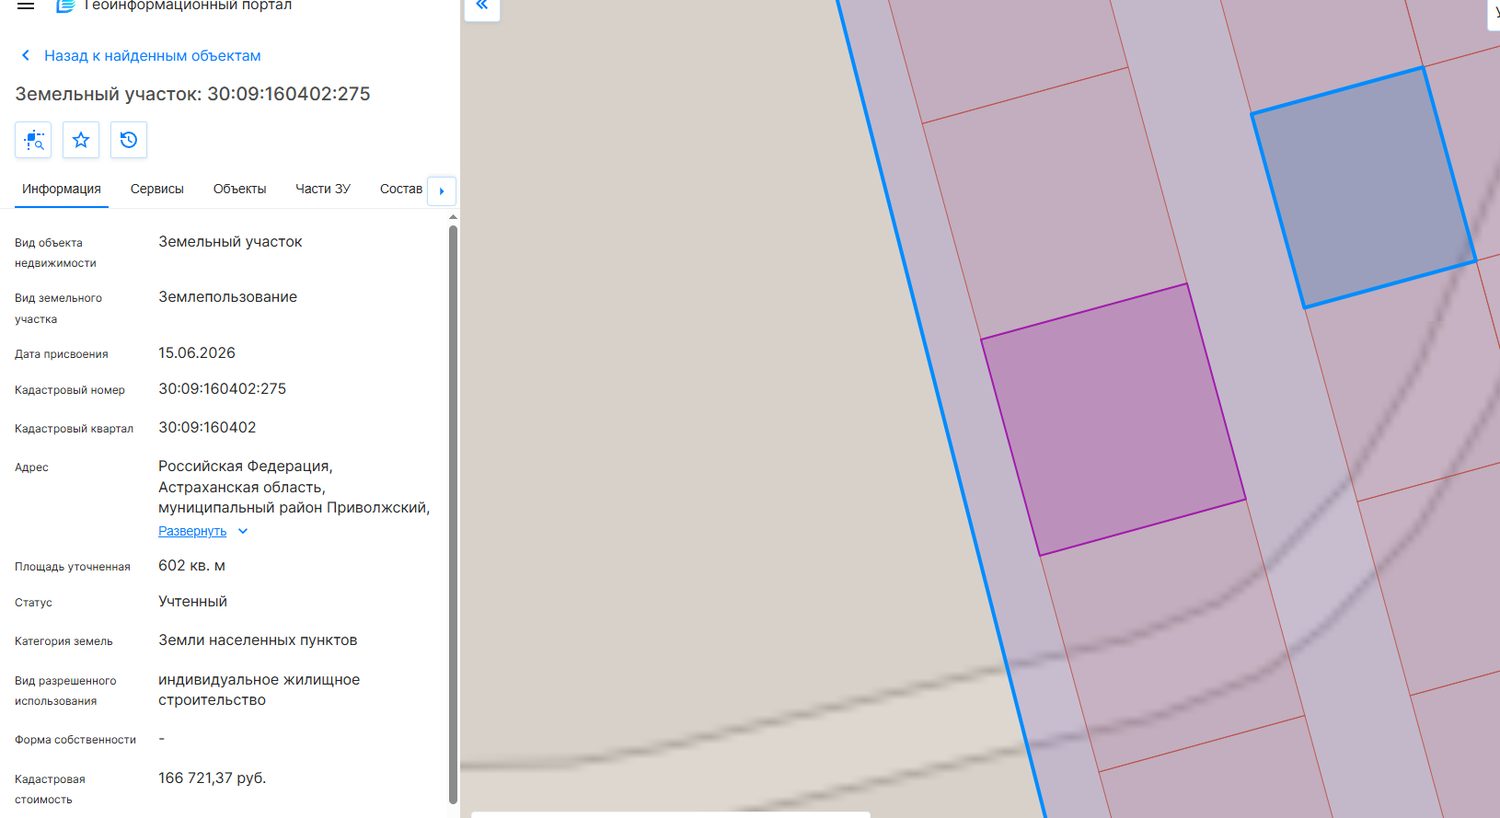
Task: Go to the Состав tab
Action: (401, 189)
